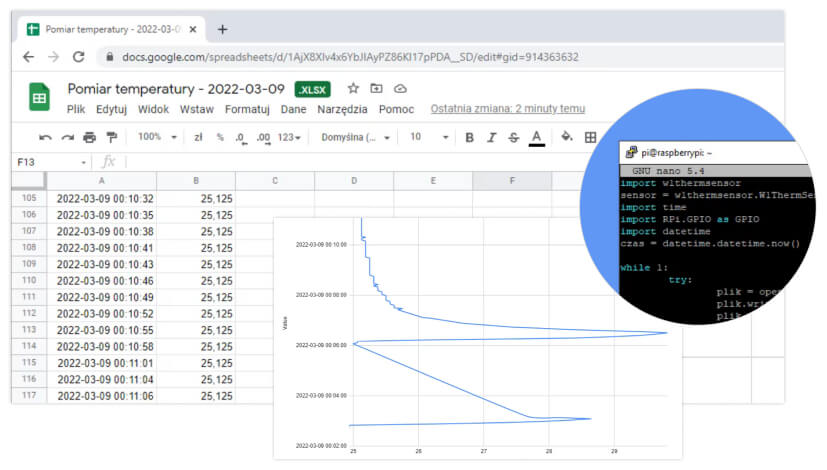This screenshot has height=470, width=827.
Task: Select row header 105
Action: pos(29,198)
